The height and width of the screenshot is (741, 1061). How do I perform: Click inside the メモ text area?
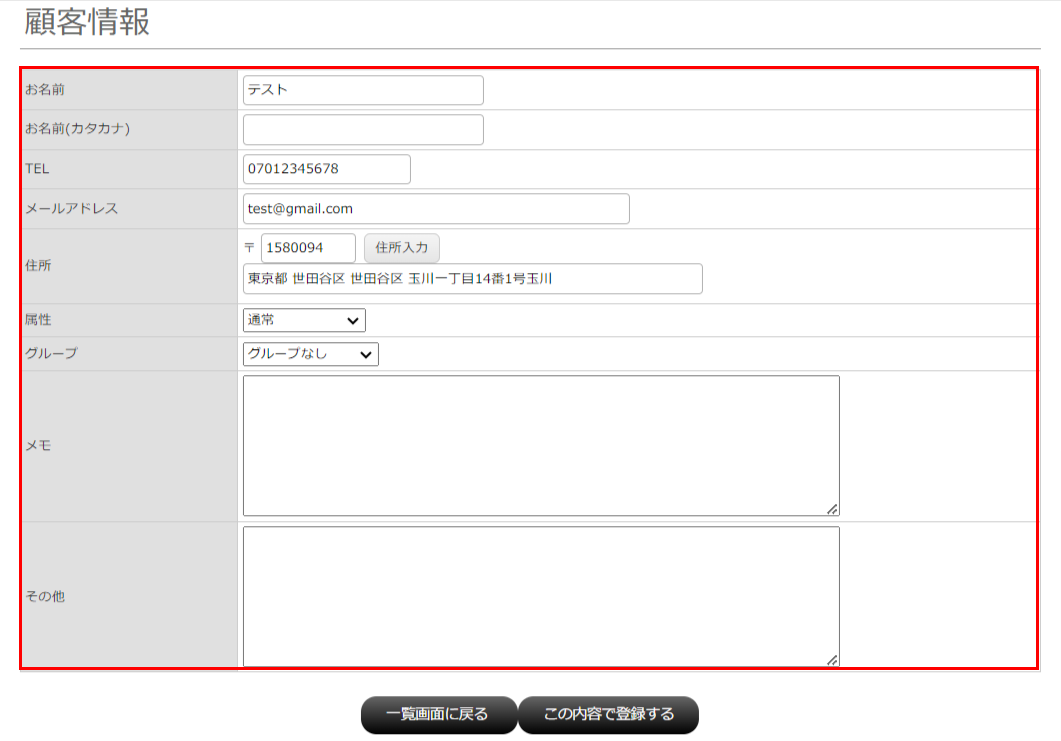click(540, 446)
